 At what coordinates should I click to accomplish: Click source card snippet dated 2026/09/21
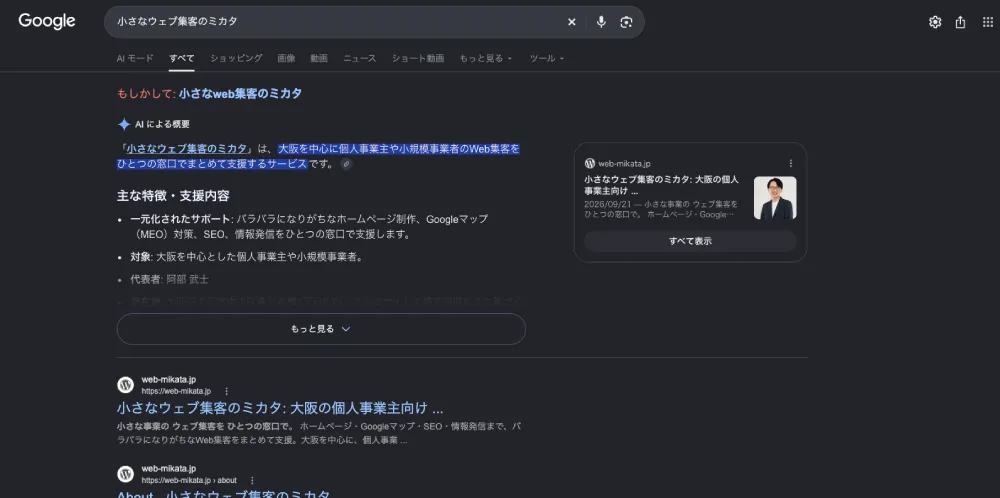661,210
